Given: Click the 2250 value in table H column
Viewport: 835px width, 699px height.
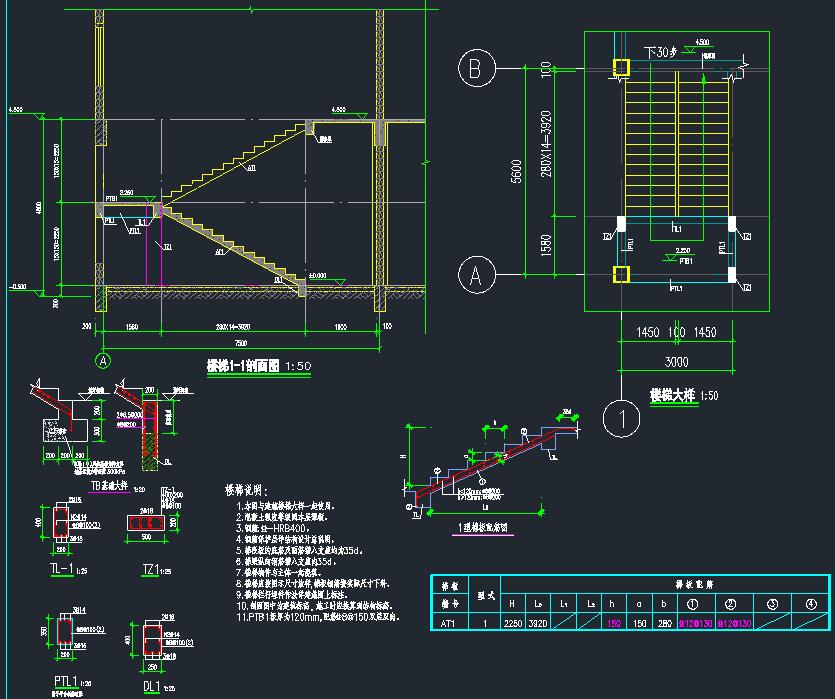Looking at the screenshot, I should [x=513, y=621].
